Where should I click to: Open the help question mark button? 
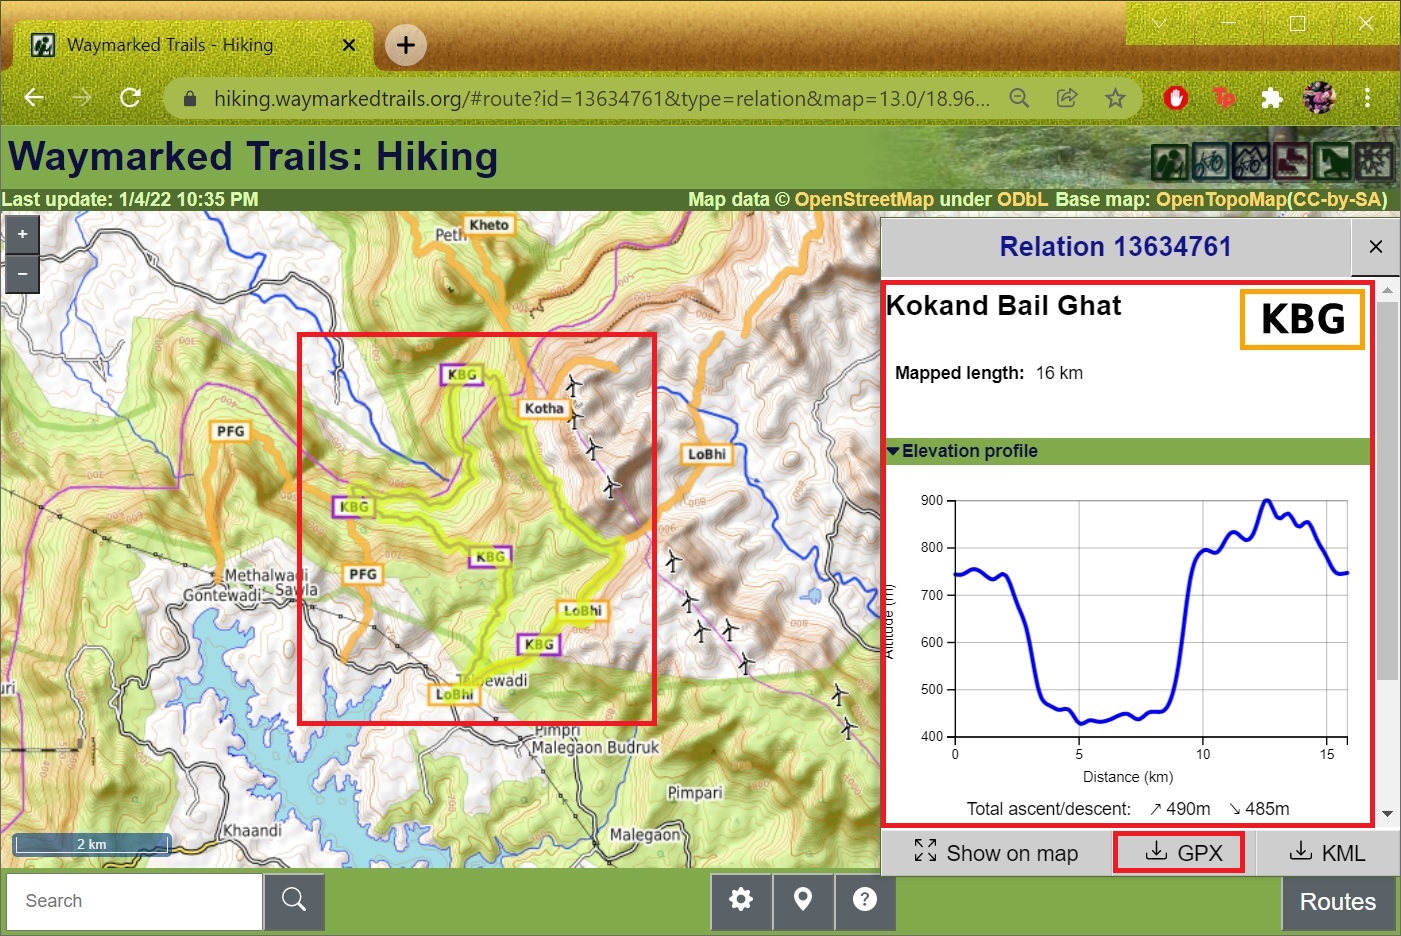pyautogui.click(x=865, y=900)
